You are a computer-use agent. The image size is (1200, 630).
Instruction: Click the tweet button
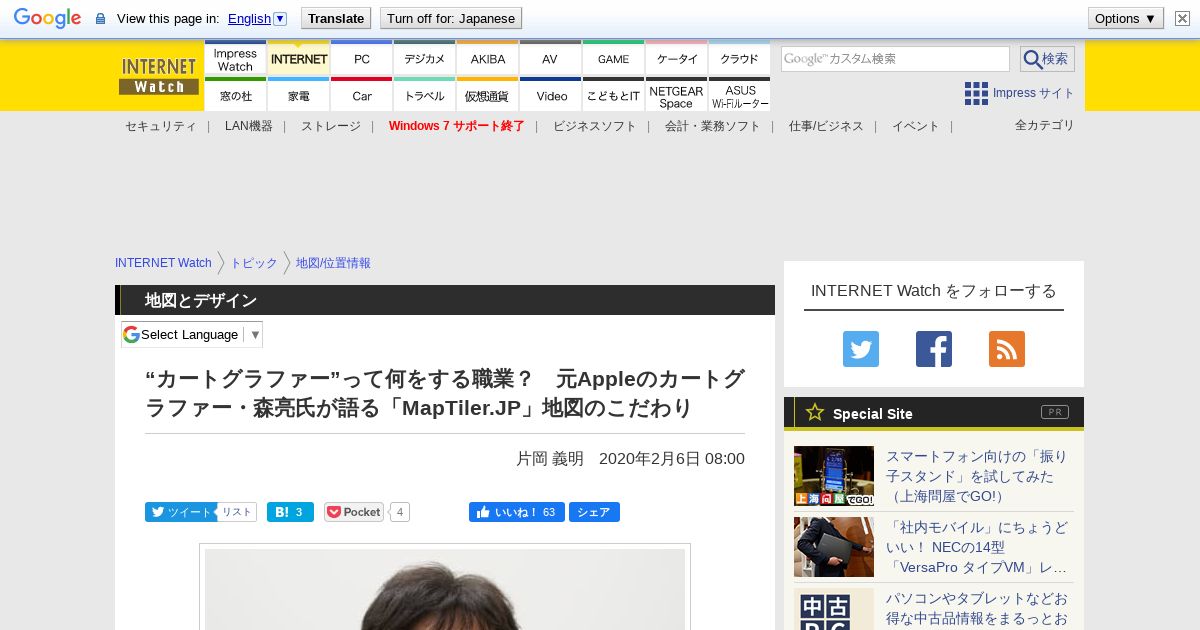point(180,512)
